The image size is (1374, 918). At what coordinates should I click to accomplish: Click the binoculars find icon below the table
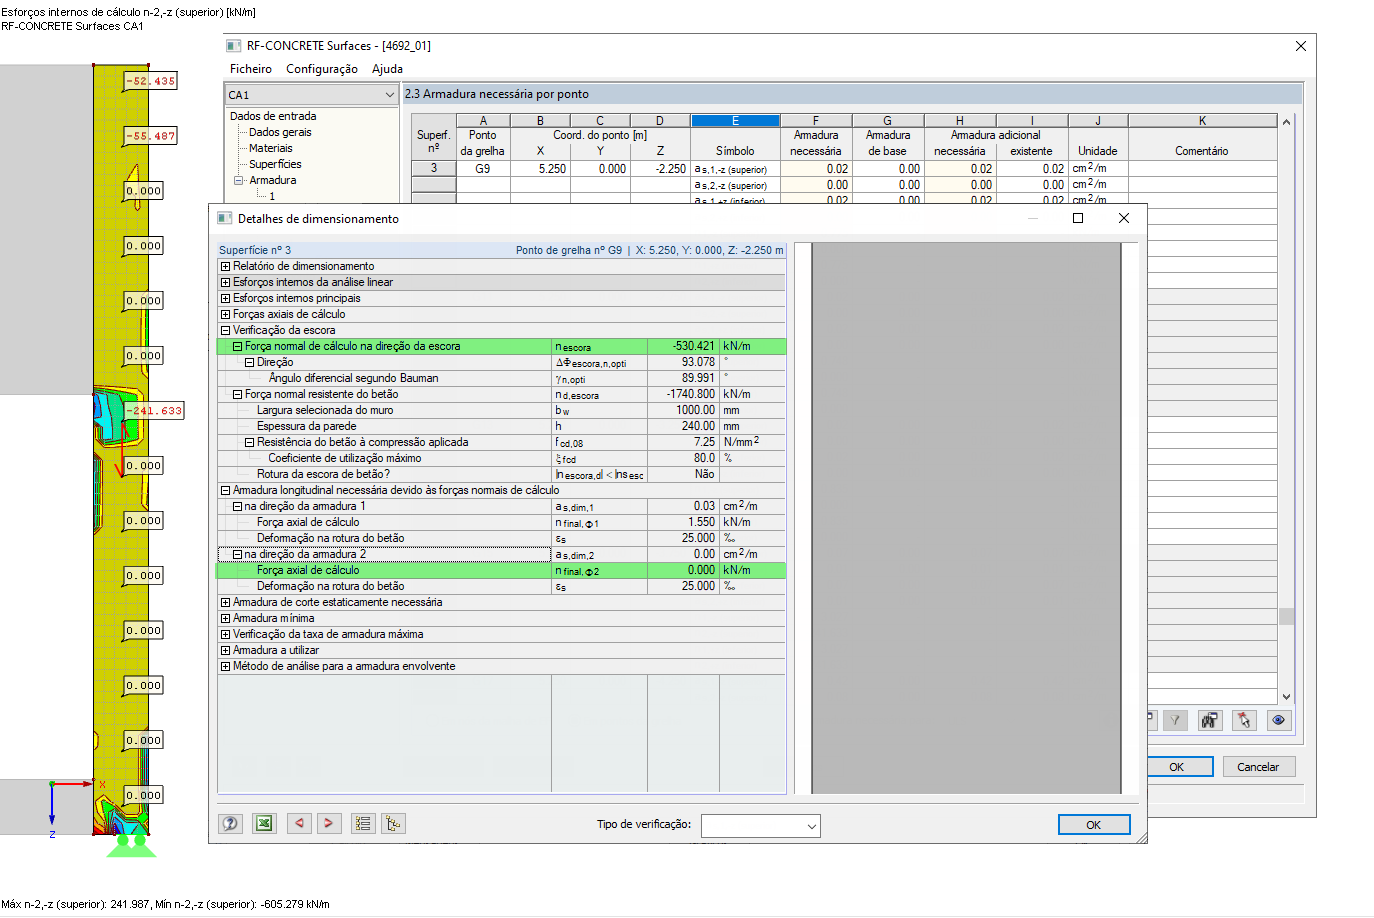1210,720
